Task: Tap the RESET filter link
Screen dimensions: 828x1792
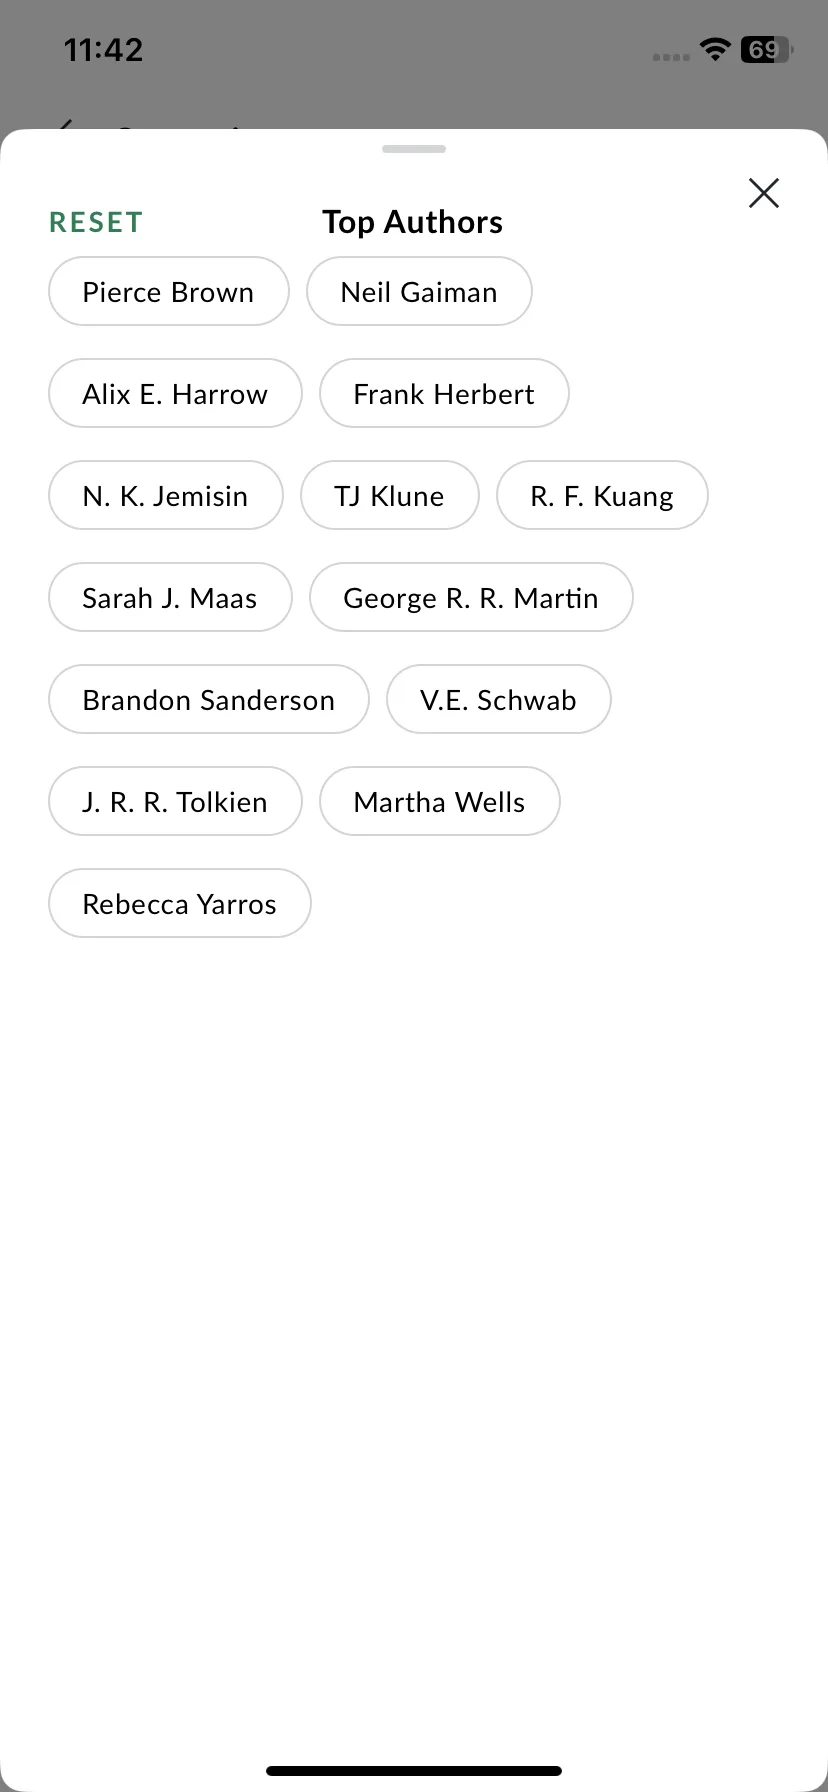Action: [x=97, y=222]
